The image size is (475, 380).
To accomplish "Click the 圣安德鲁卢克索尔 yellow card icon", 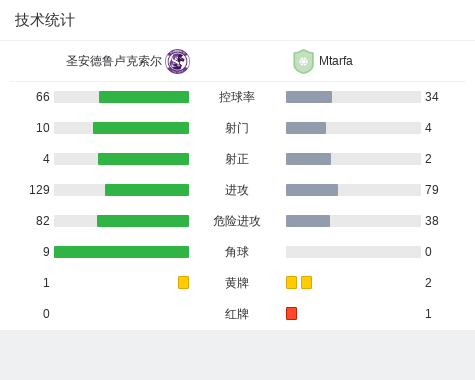I will pyautogui.click(x=183, y=282).
